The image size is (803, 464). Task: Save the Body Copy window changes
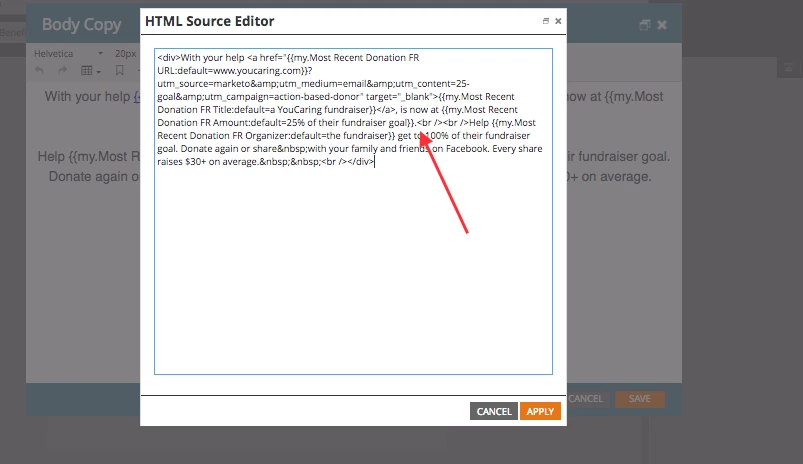click(x=640, y=399)
